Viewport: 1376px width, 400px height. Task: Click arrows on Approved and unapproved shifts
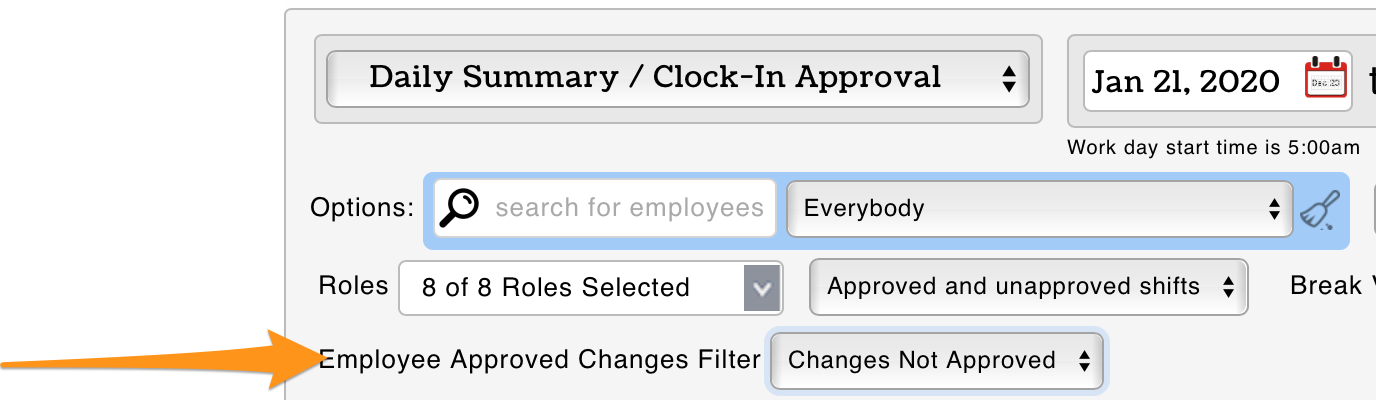pos(1229,287)
